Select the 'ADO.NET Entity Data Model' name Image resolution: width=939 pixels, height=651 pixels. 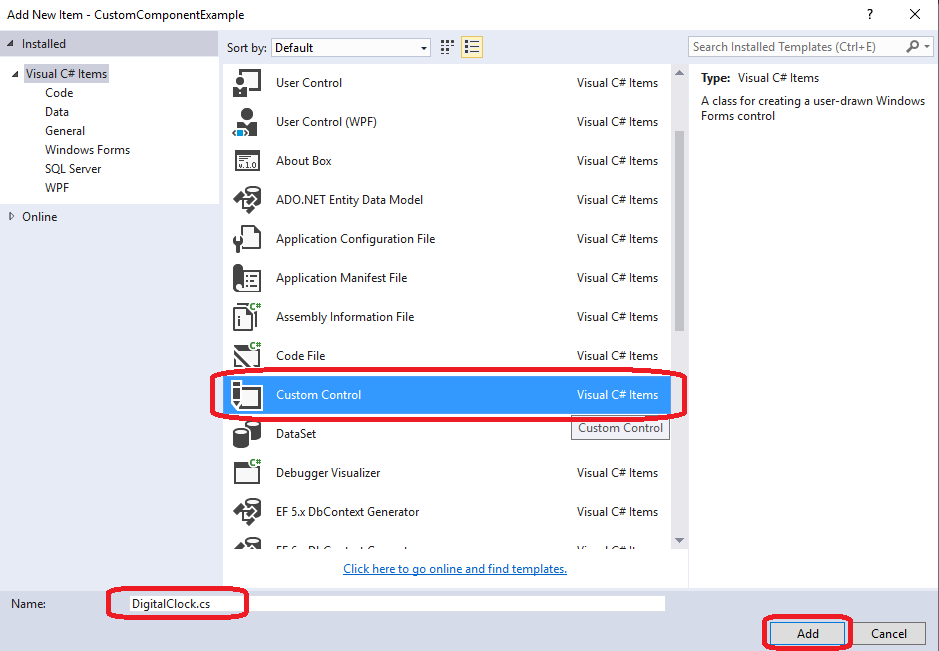tap(350, 199)
